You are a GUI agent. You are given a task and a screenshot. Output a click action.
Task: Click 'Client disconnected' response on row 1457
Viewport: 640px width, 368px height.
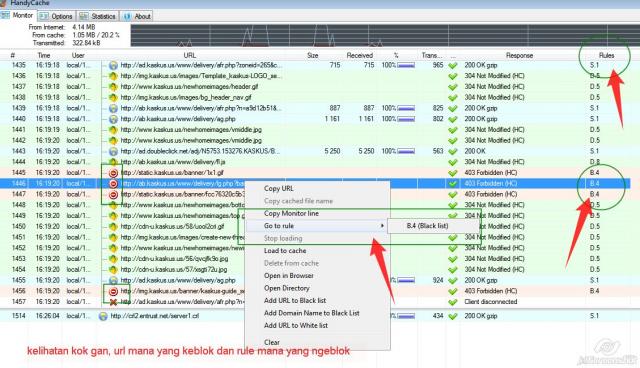pyautogui.click(x=491, y=302)
